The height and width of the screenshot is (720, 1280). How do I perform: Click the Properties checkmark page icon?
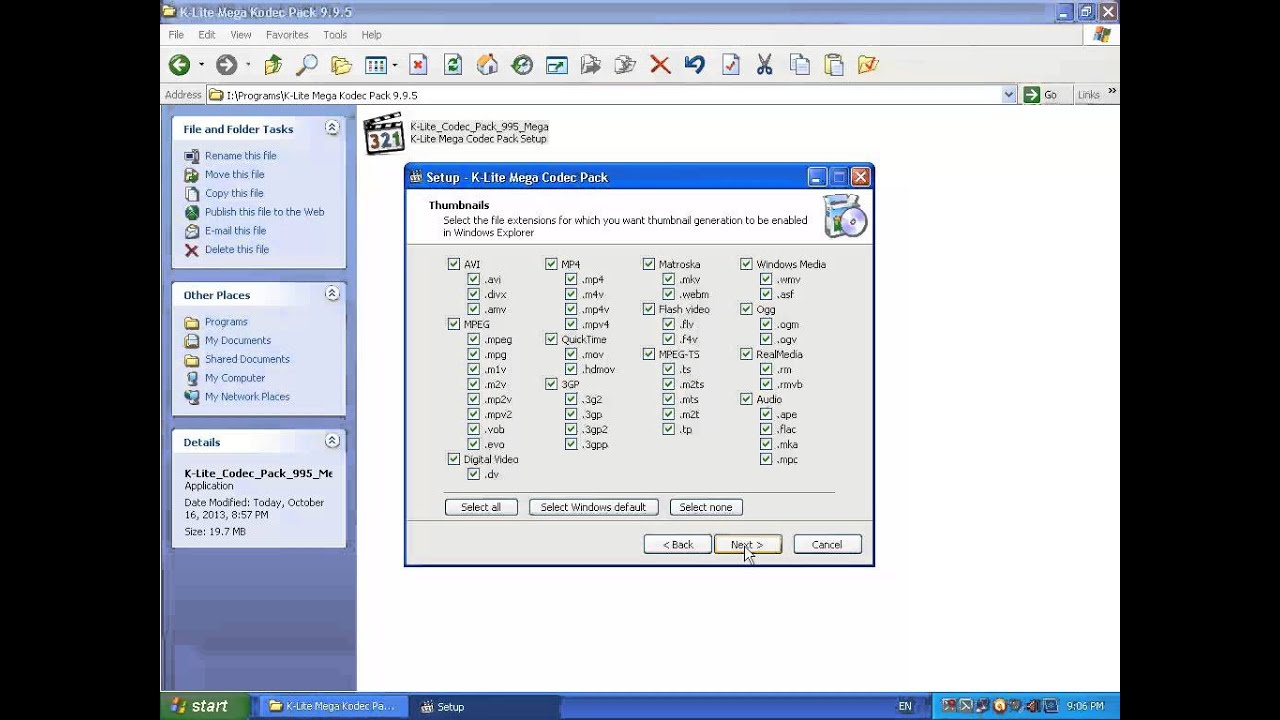(730, 65)
